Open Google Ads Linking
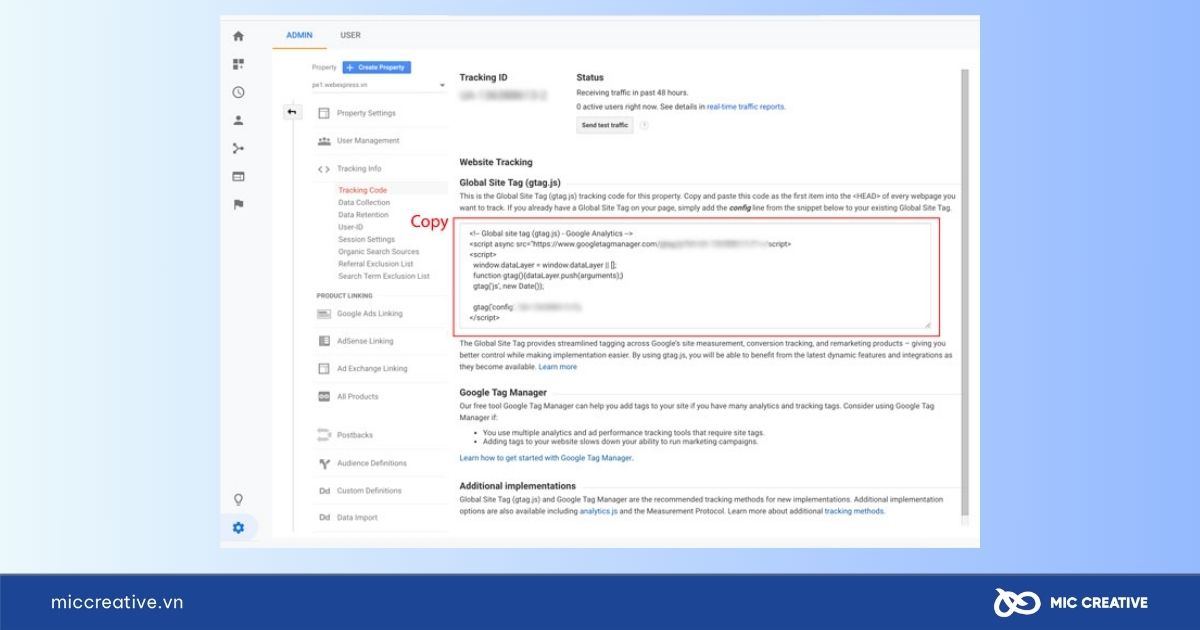This screenshot has width=1200, height=630. coord(370,313)
